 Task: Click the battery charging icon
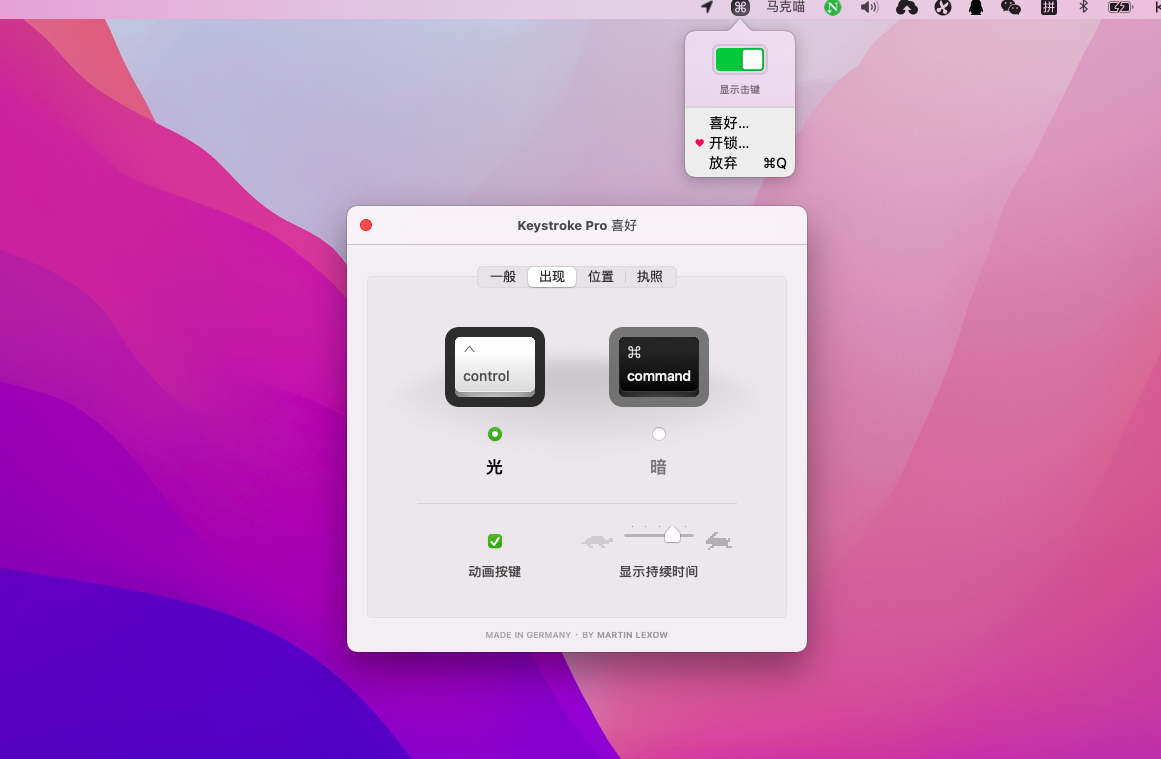pos(1120,8)
